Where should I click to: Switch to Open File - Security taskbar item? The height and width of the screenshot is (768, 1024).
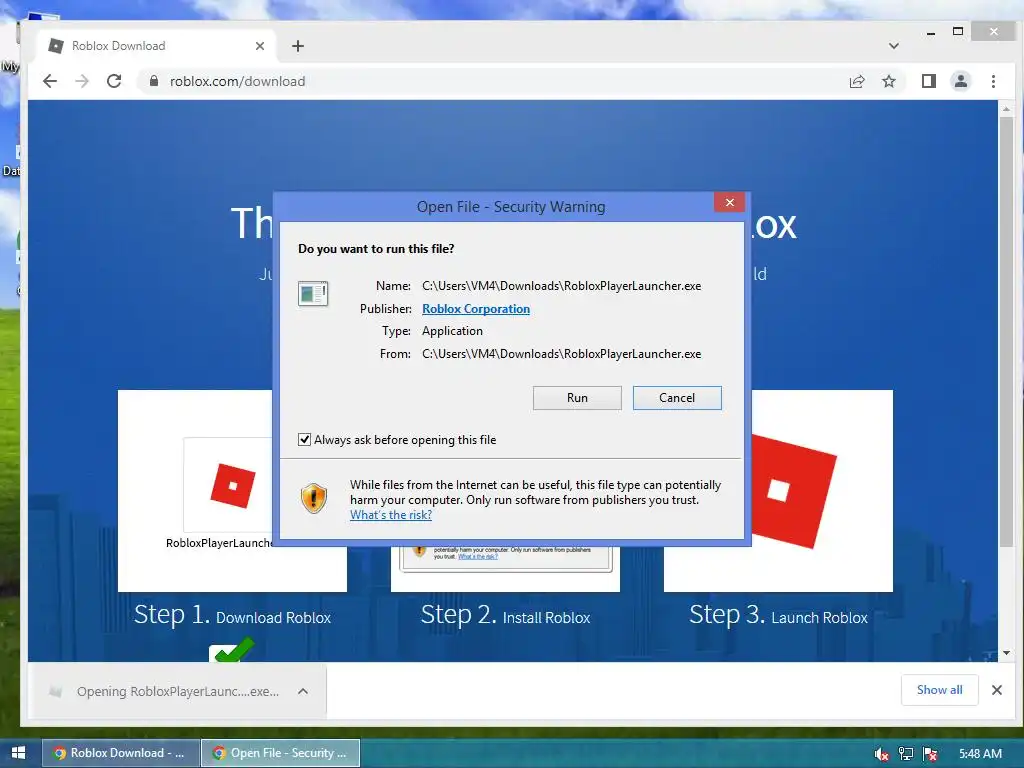(280, 753)
